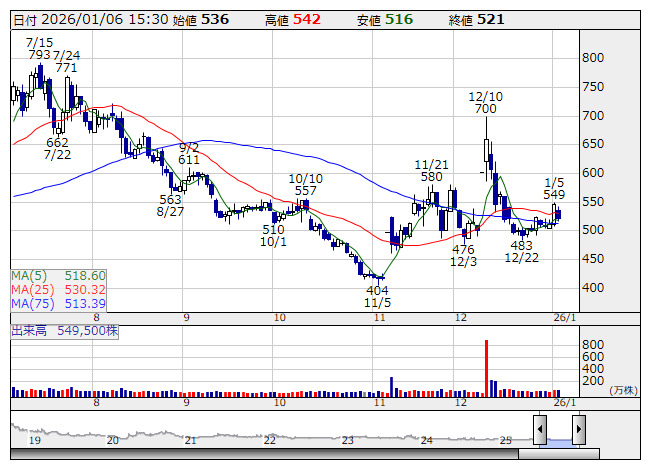Select year 24 in the navigator timeline
653x470 pixels.
pos(426,440)
